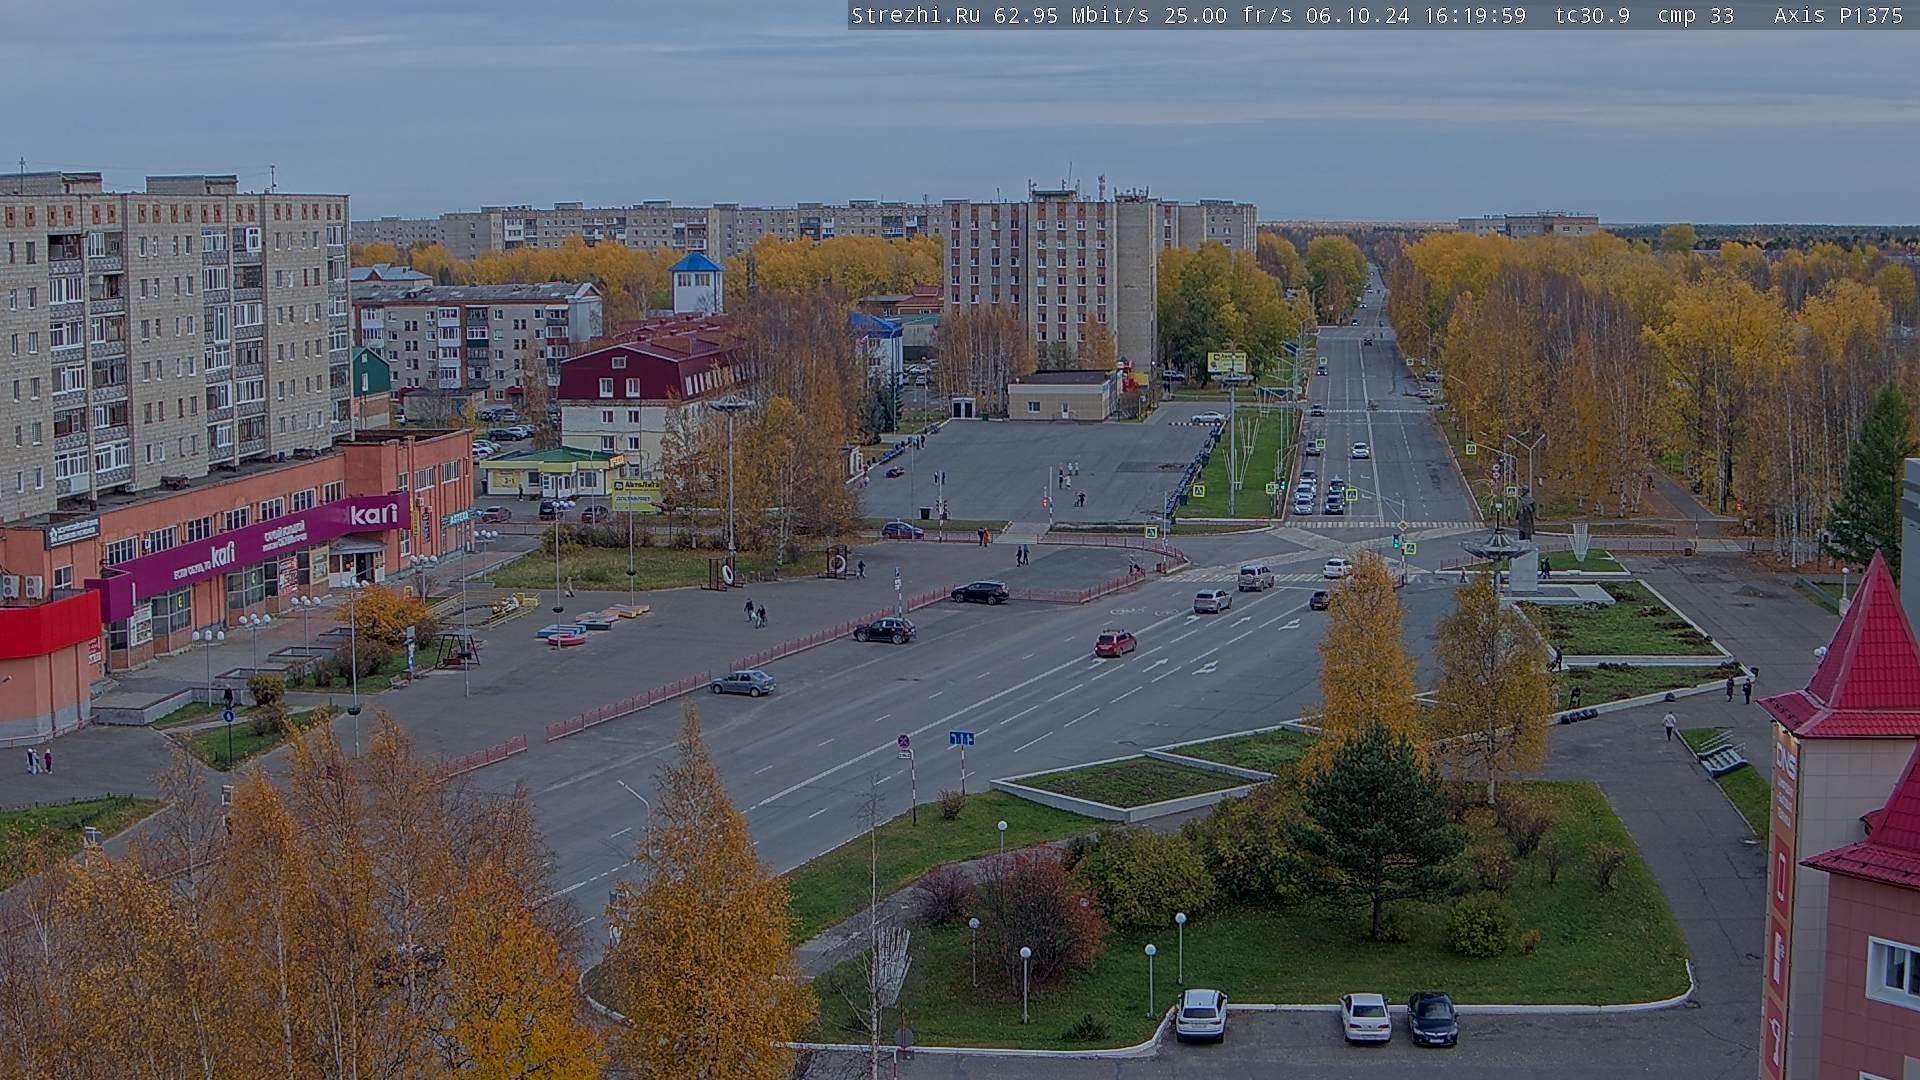Select the 62.95 Mbit/s bitrate readout

point(1071,16)
